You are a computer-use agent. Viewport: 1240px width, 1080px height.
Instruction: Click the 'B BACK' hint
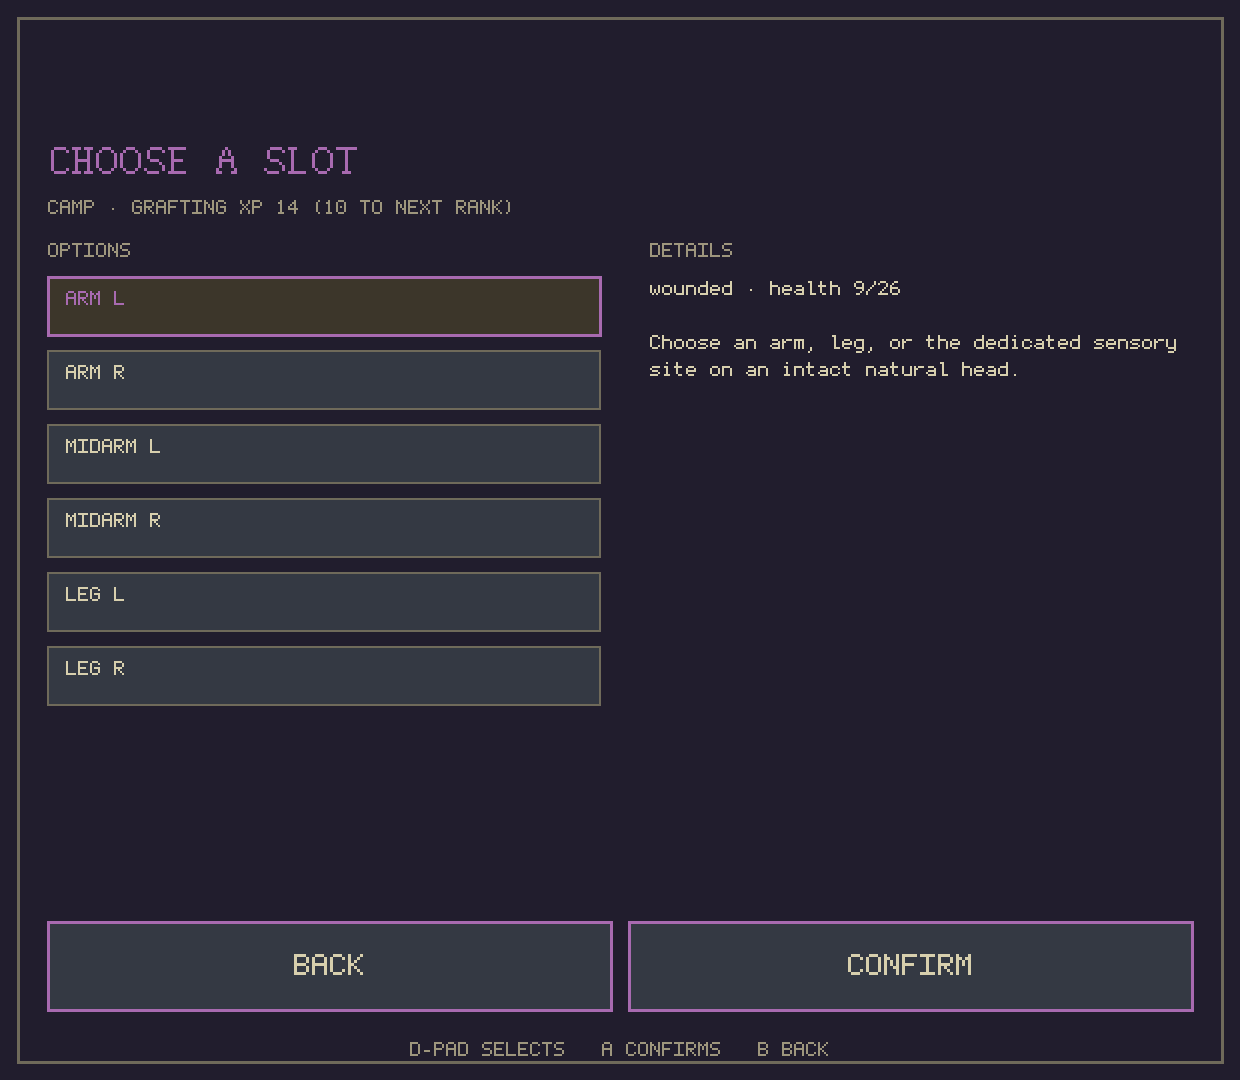coord(793,1049)
